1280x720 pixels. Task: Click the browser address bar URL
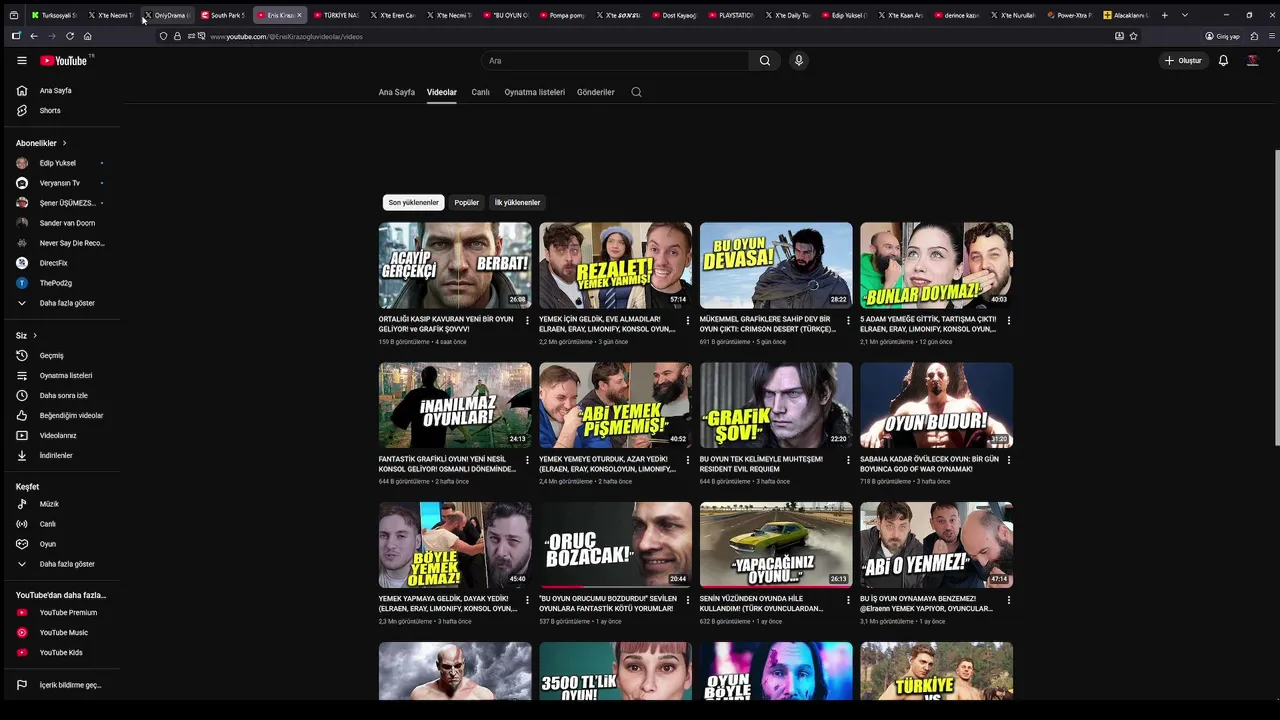click(x=286, y=36)
